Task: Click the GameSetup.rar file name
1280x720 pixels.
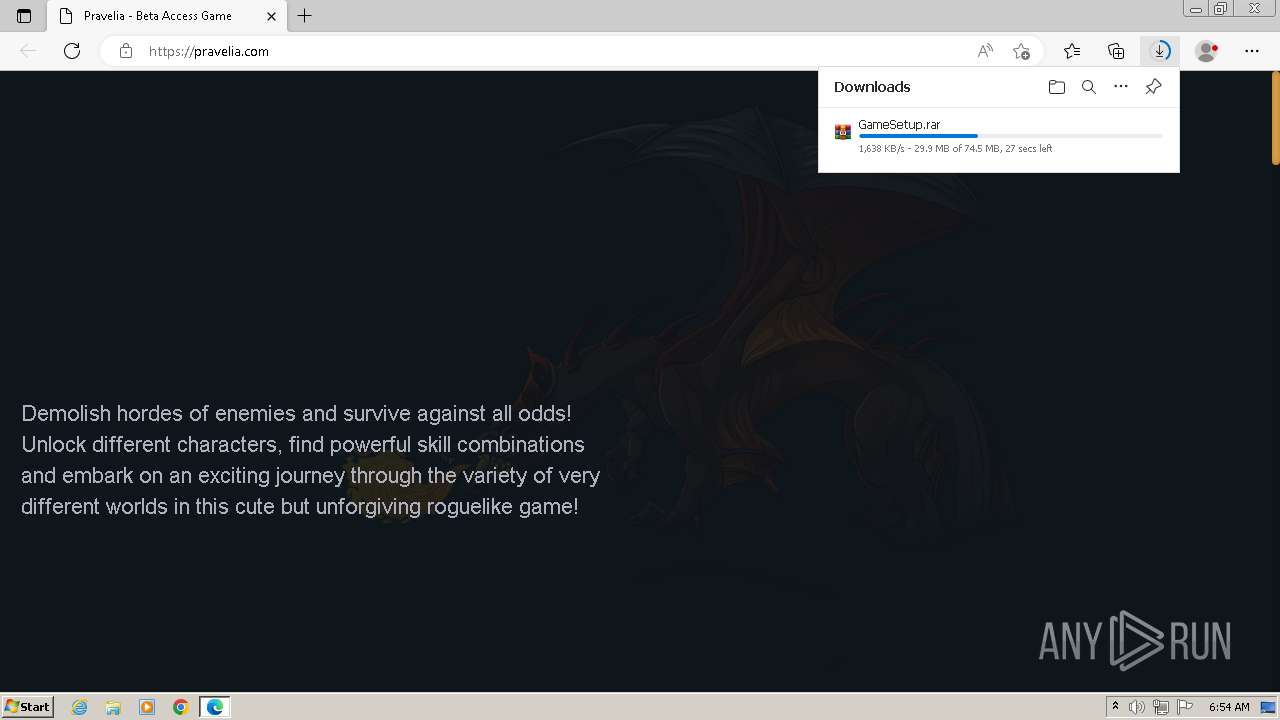Action: pos(899,125)
